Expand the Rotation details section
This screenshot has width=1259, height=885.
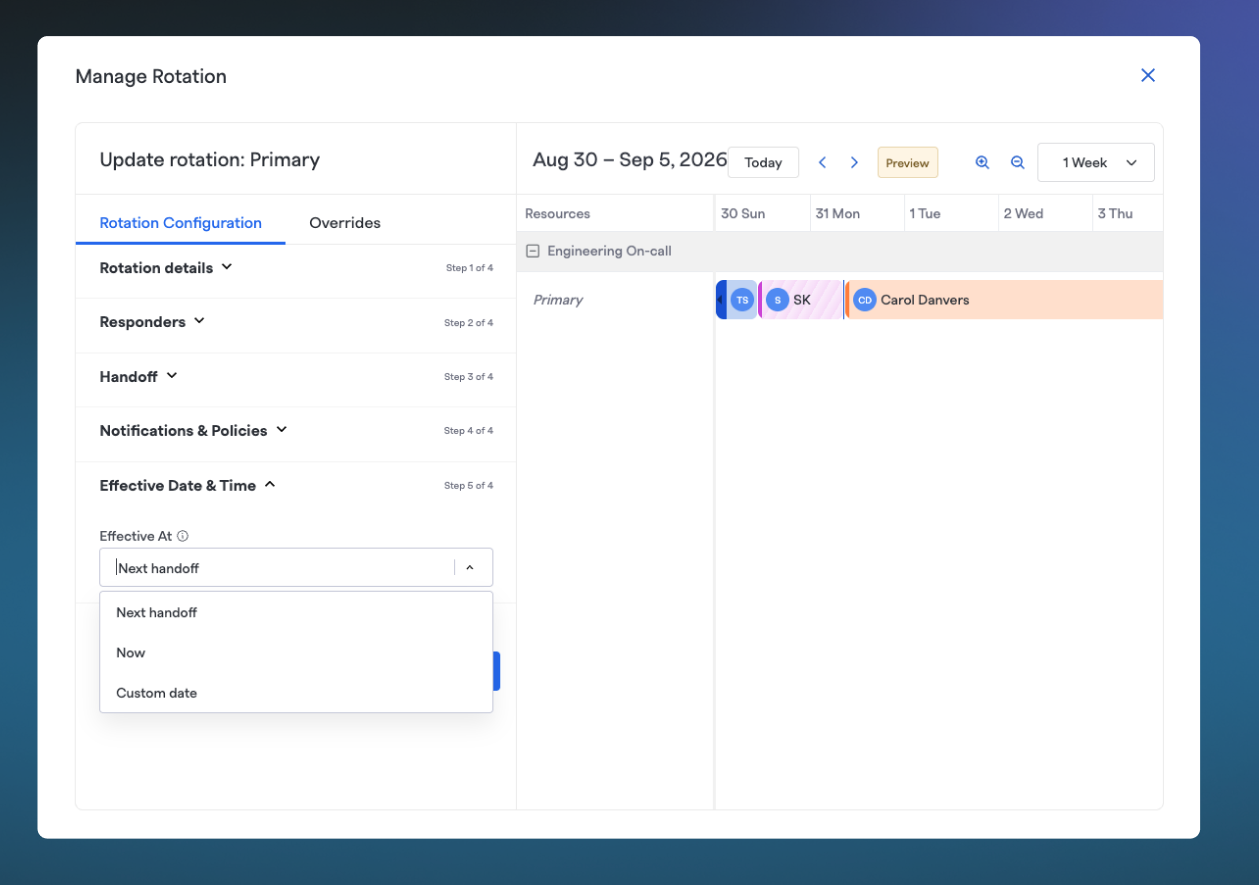[166, 268]
